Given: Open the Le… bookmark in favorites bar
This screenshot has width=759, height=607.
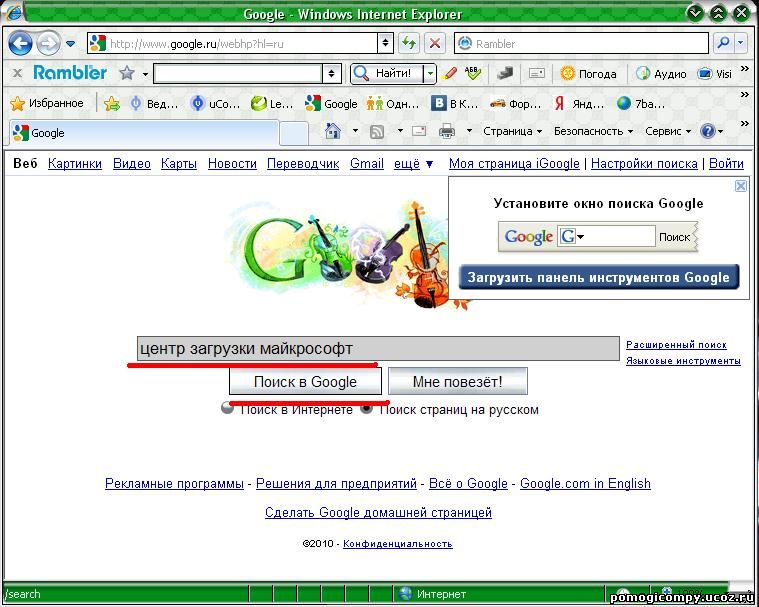Looking at the screenshot, I should coord(272,104).
